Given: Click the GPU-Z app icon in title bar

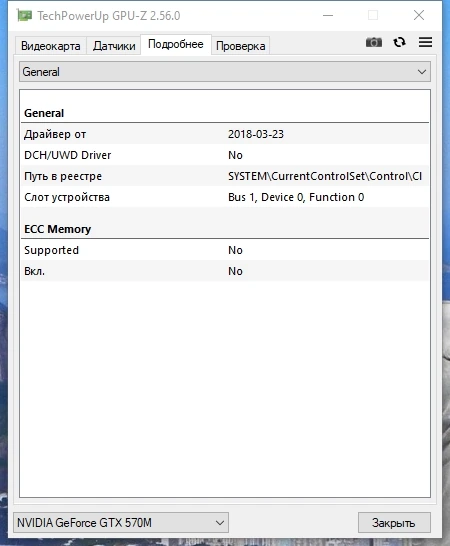Looking at the screenshot, I should click(24, 15).
